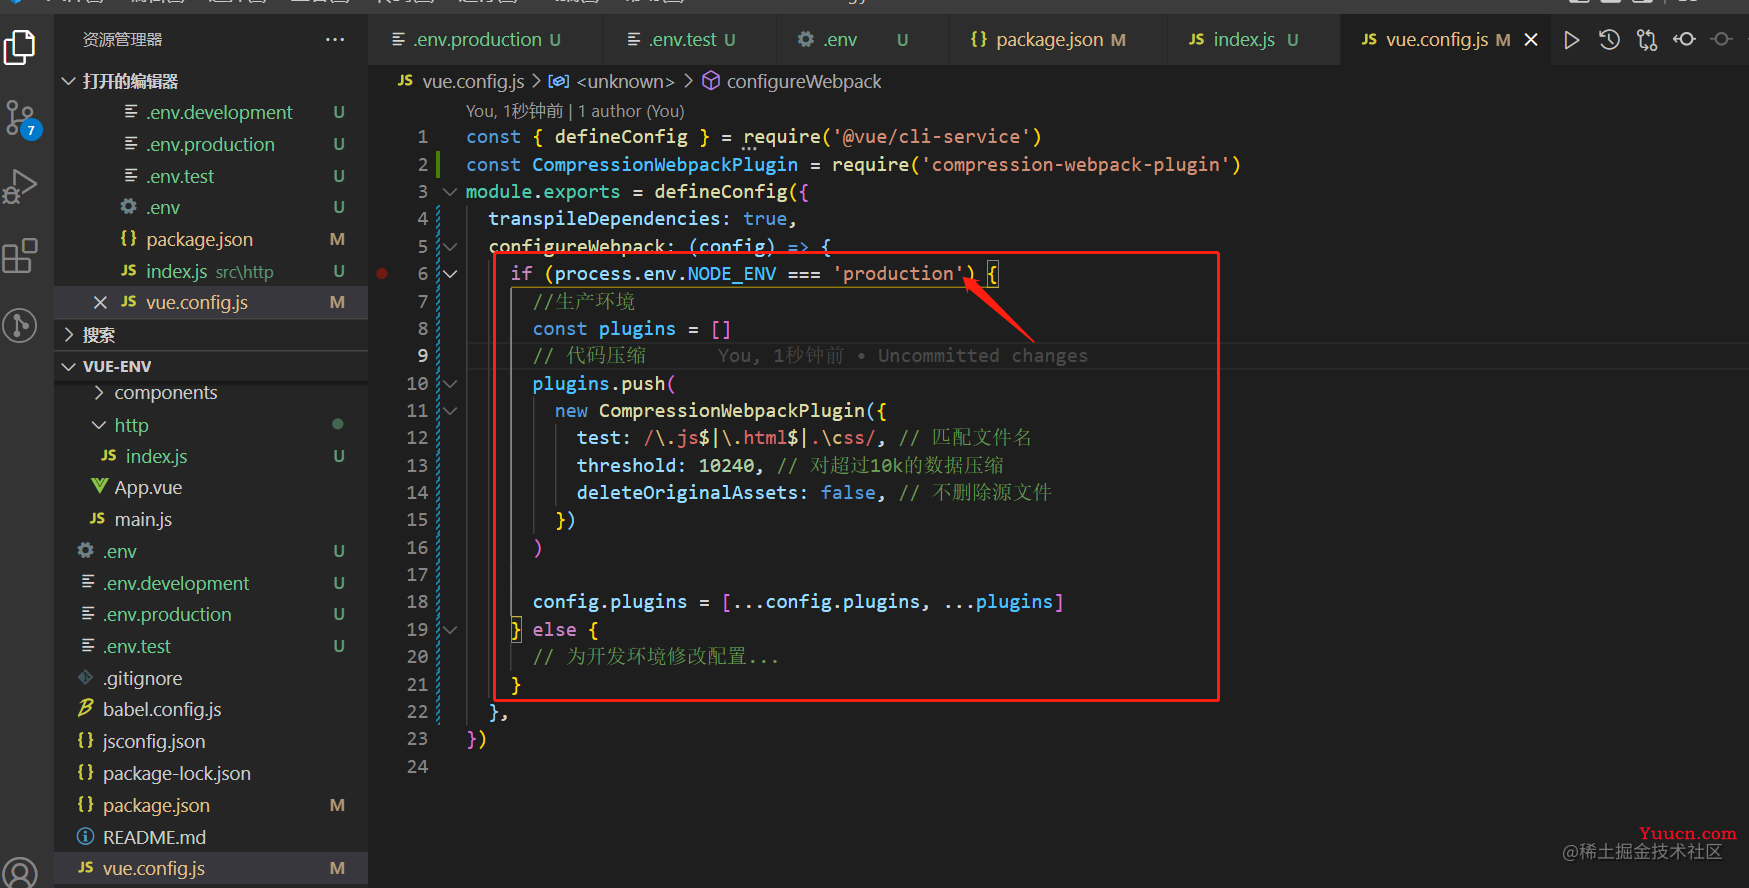This screenshot has width=1749, height=888.
Task: Close the vue.config.js editor tab
Action: [x=1531, y=40]
